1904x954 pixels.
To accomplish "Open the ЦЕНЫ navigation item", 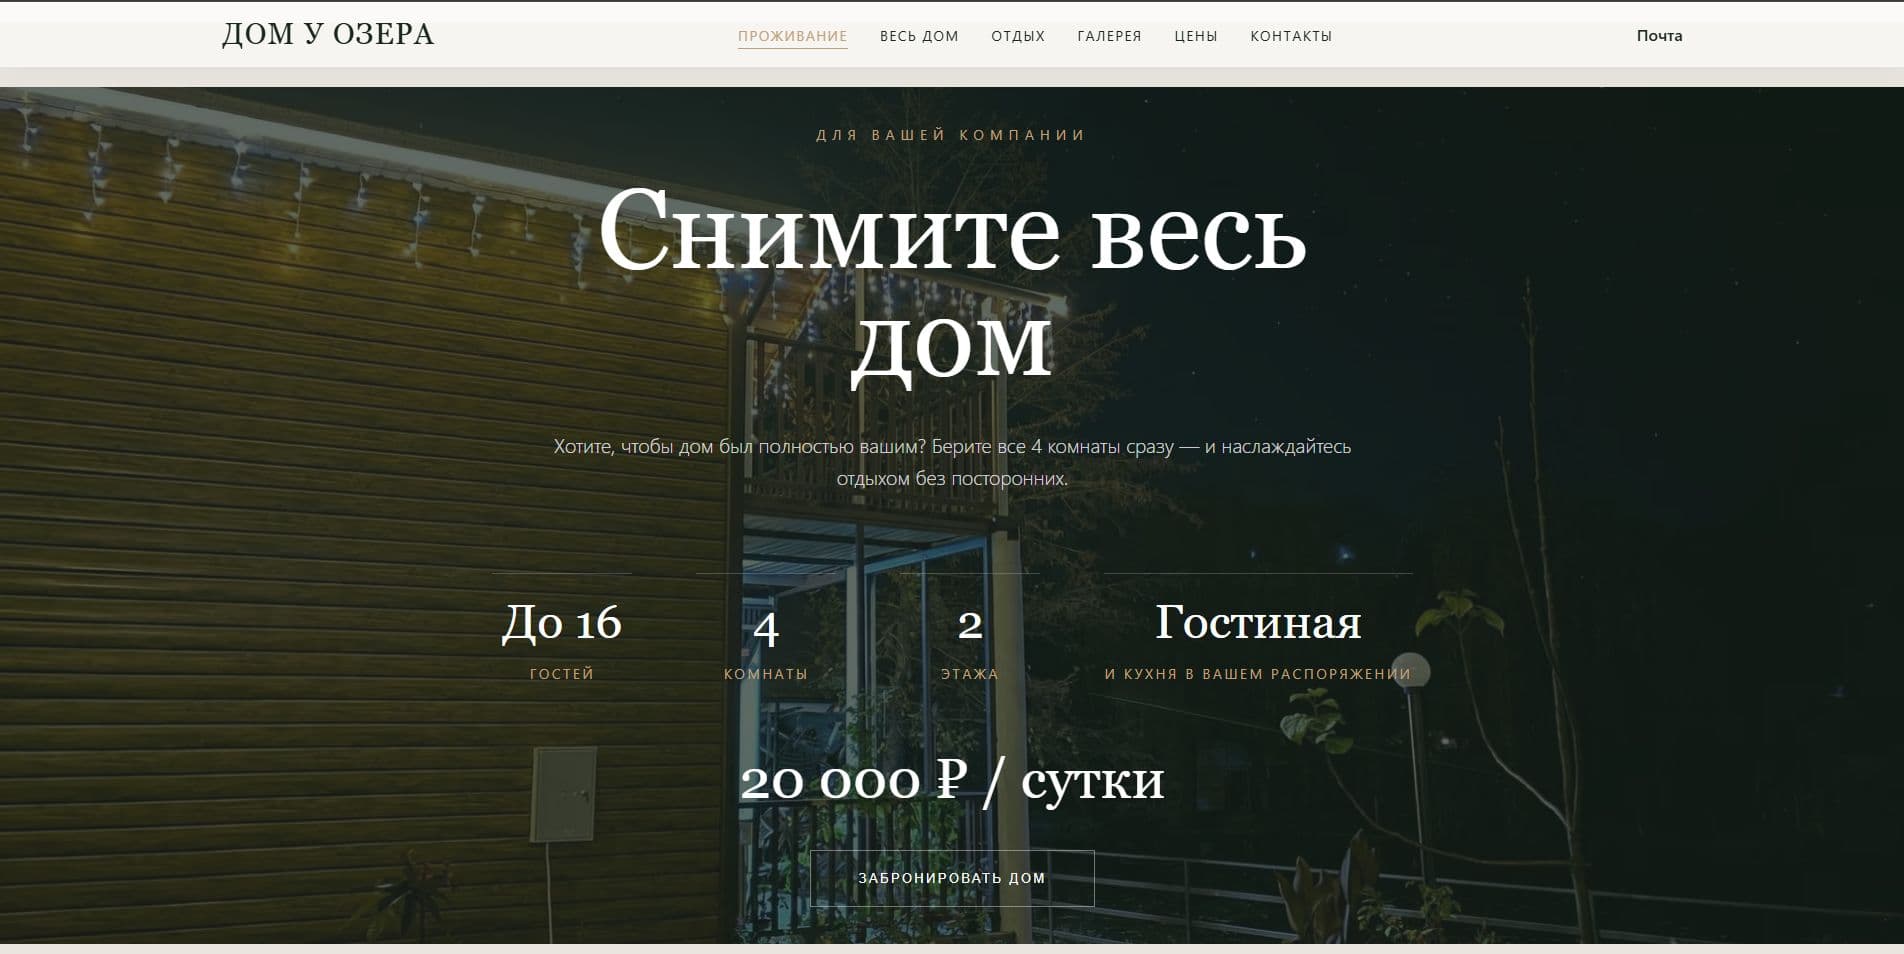I will coord(1196,36).
